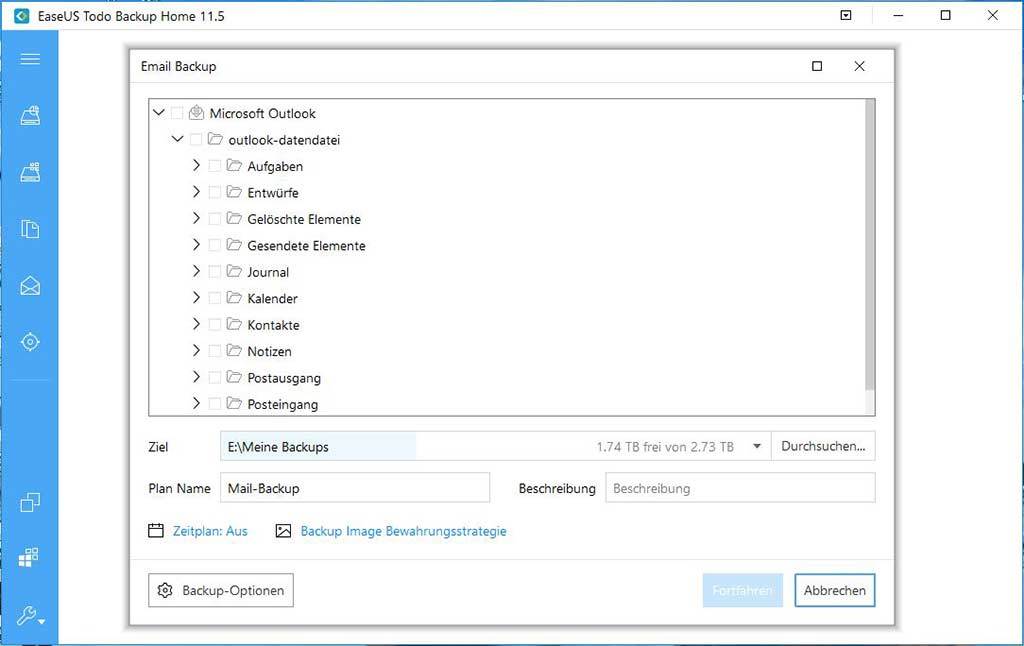Click the Aufgaben folder icon
The height and width of the screenshot is (646, 1024).
234,165
